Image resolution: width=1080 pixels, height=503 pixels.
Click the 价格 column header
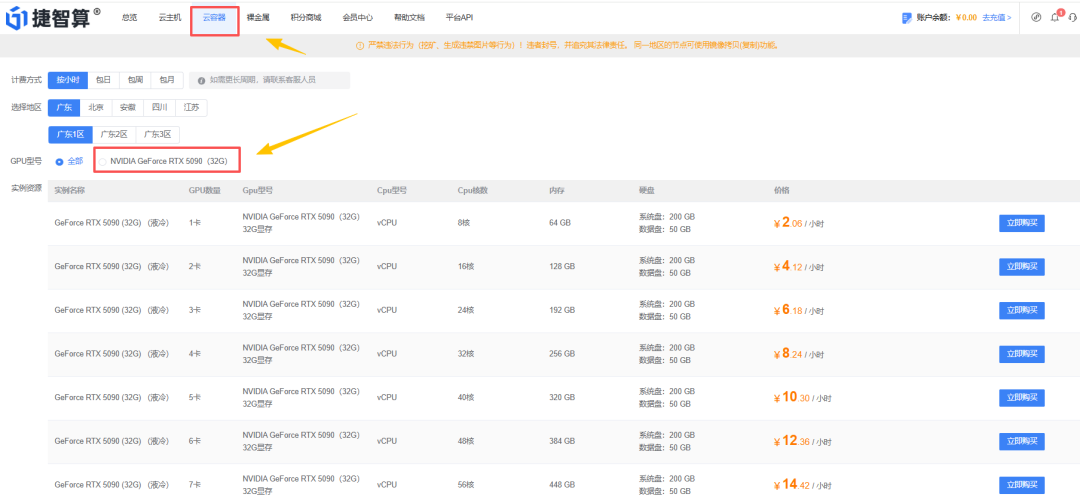coord(781,190)
